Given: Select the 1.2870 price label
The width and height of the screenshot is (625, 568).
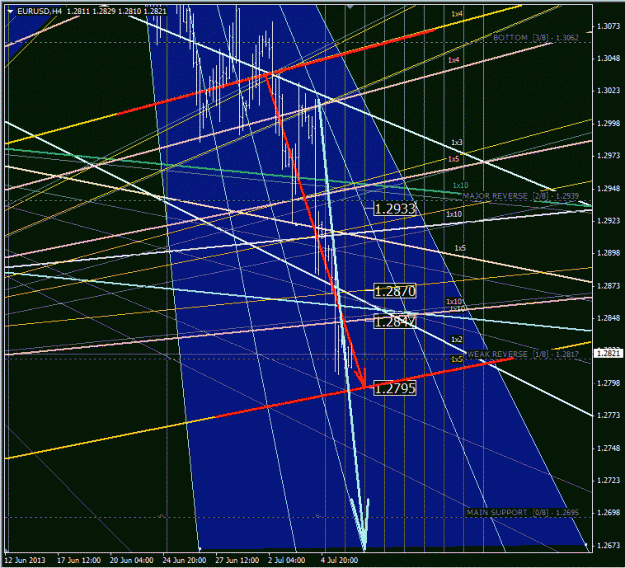Looking at the screenshot, I should [x=395, y=291].
